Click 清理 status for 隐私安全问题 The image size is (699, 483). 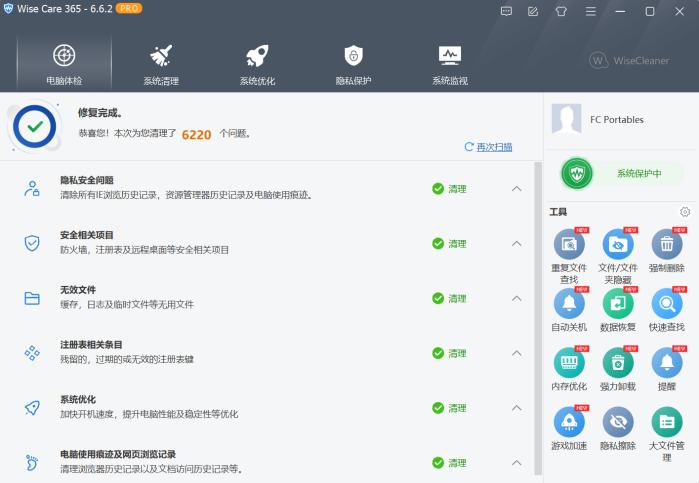tap(449, 189)
